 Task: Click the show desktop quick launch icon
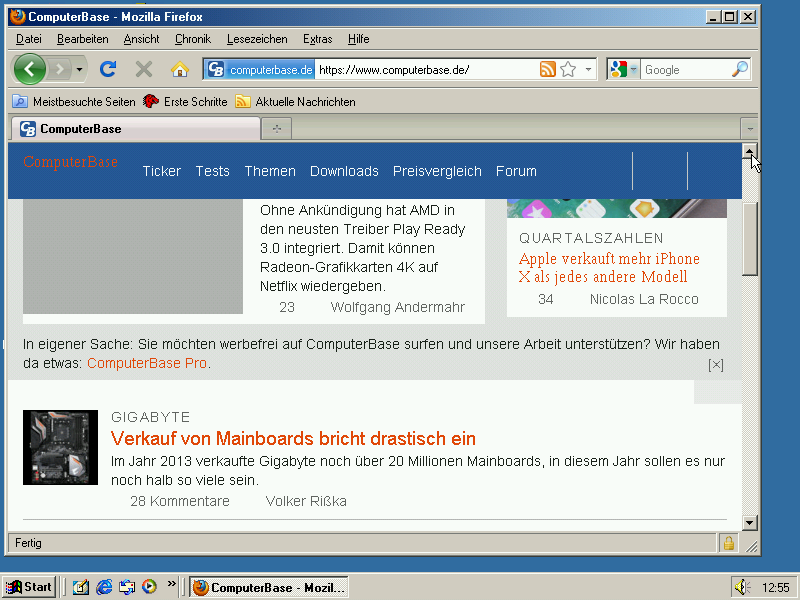(x=81, y=587)
